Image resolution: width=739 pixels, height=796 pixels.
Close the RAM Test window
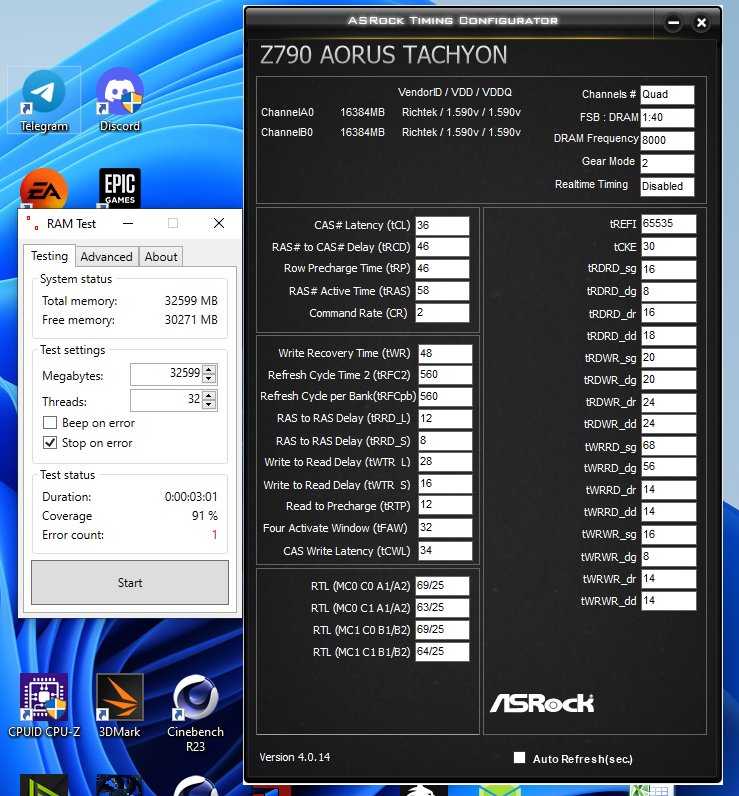[x=219, y=223]
